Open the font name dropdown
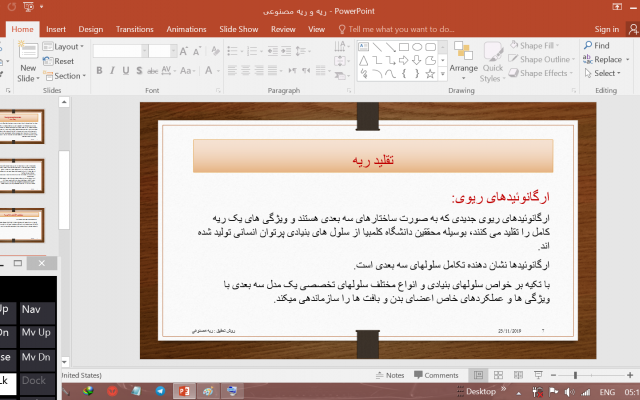Screen dimensions: 640x400 [x=144, y=51]
